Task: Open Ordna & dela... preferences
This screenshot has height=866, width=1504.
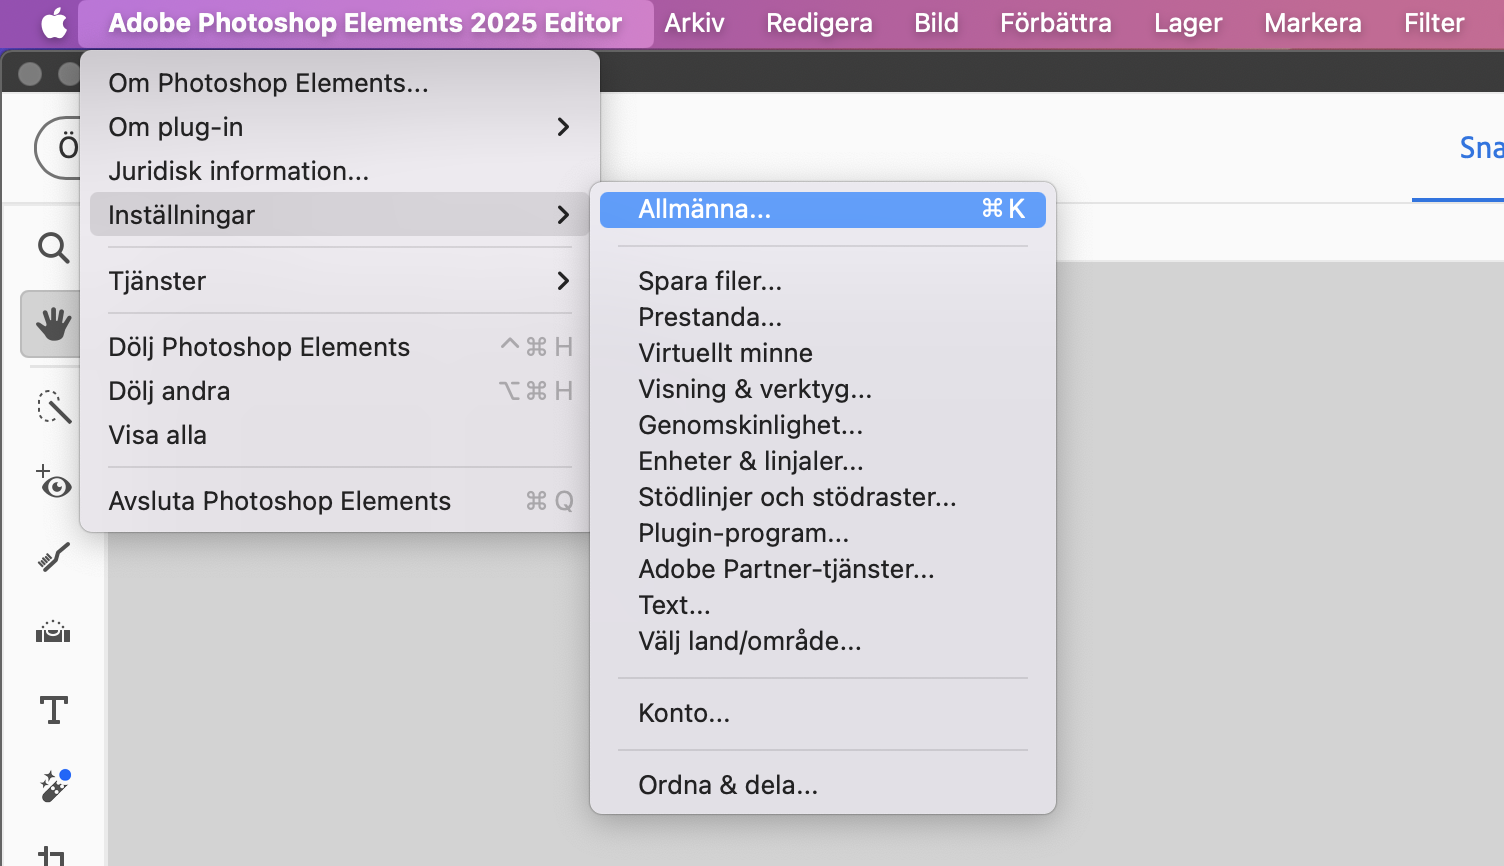Action: click(822, 785)
